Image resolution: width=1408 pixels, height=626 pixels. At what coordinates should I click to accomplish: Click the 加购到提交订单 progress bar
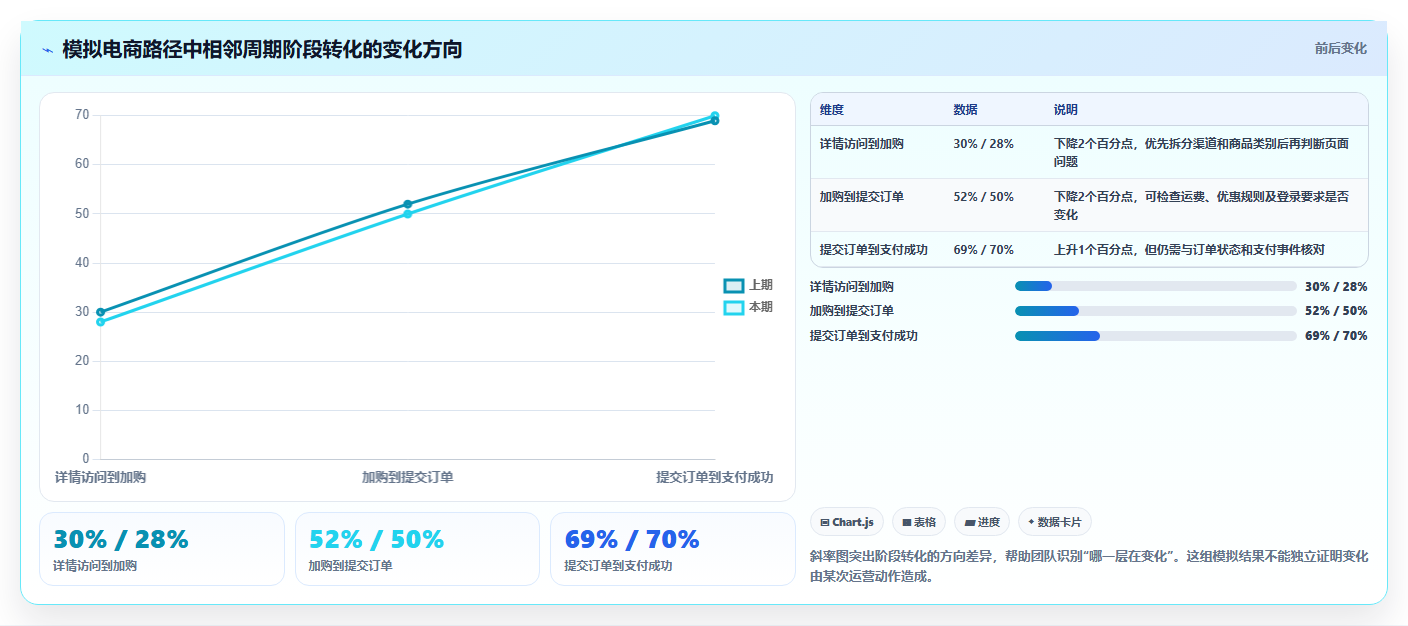click(1155, 311)
